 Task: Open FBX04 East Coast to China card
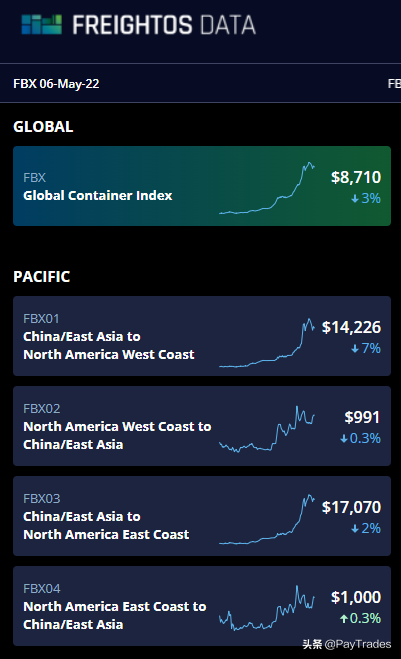coord(202,606)
